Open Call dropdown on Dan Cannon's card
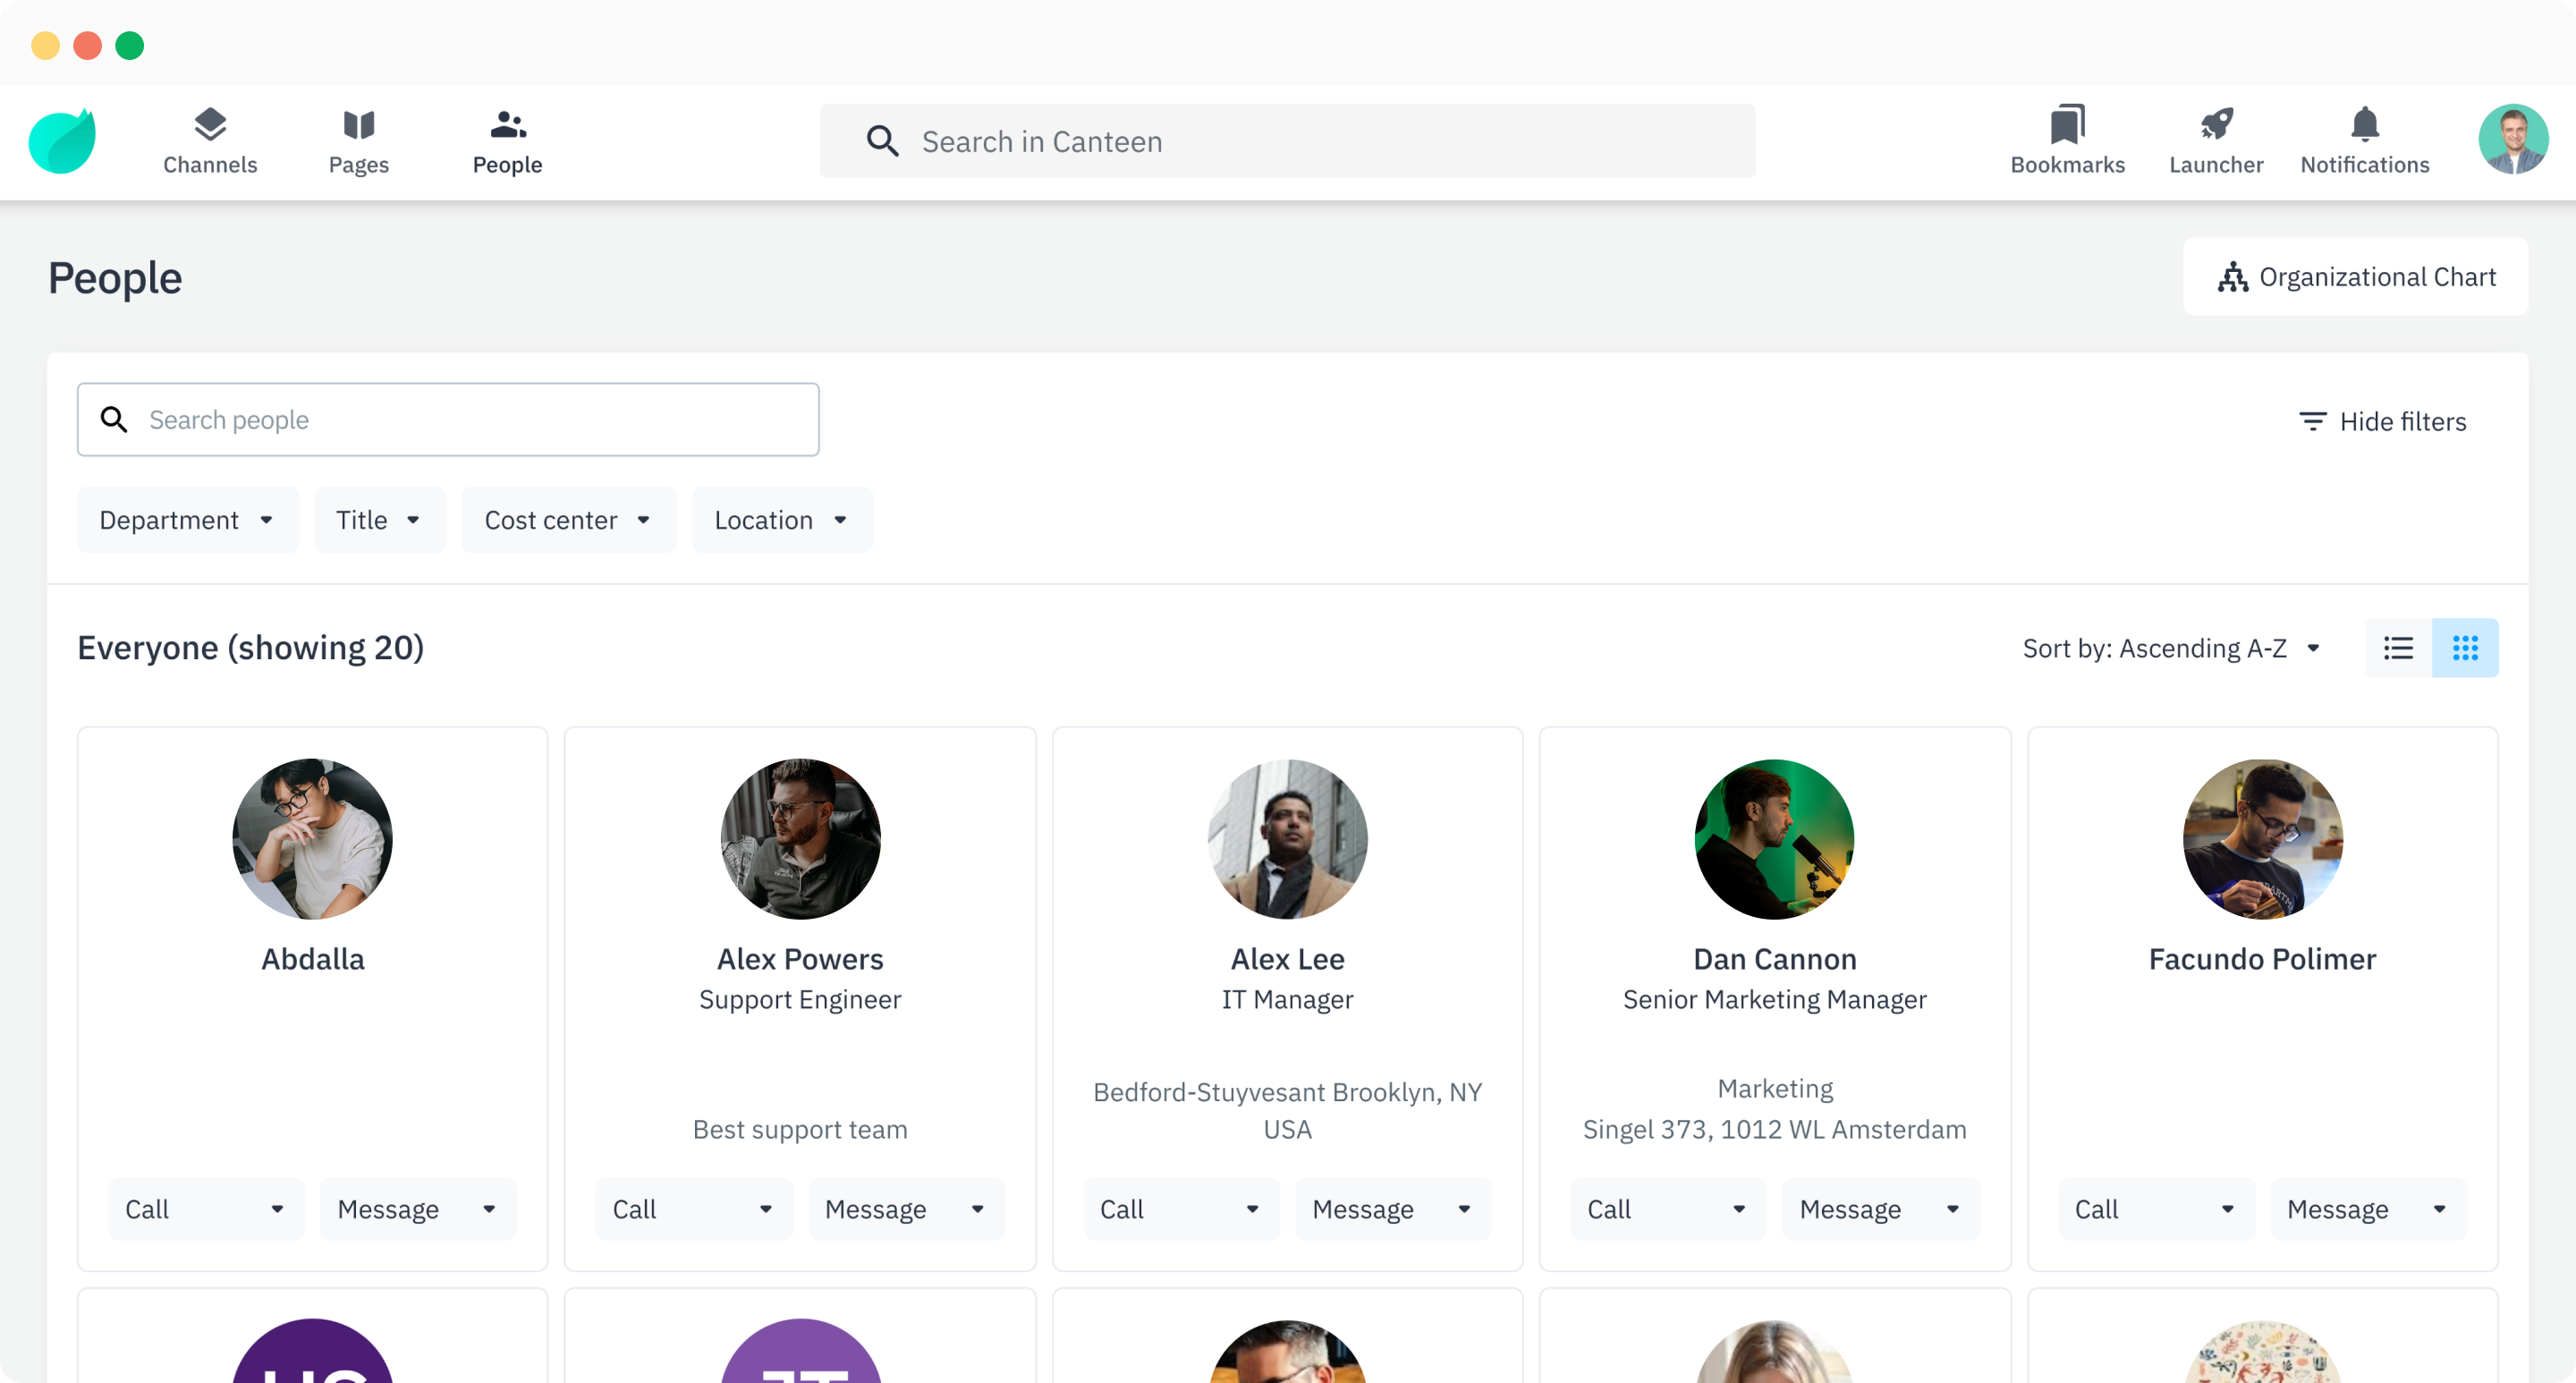Image resolution: width=2576 pixels, height=1383 pixels. (1668, 1209)
